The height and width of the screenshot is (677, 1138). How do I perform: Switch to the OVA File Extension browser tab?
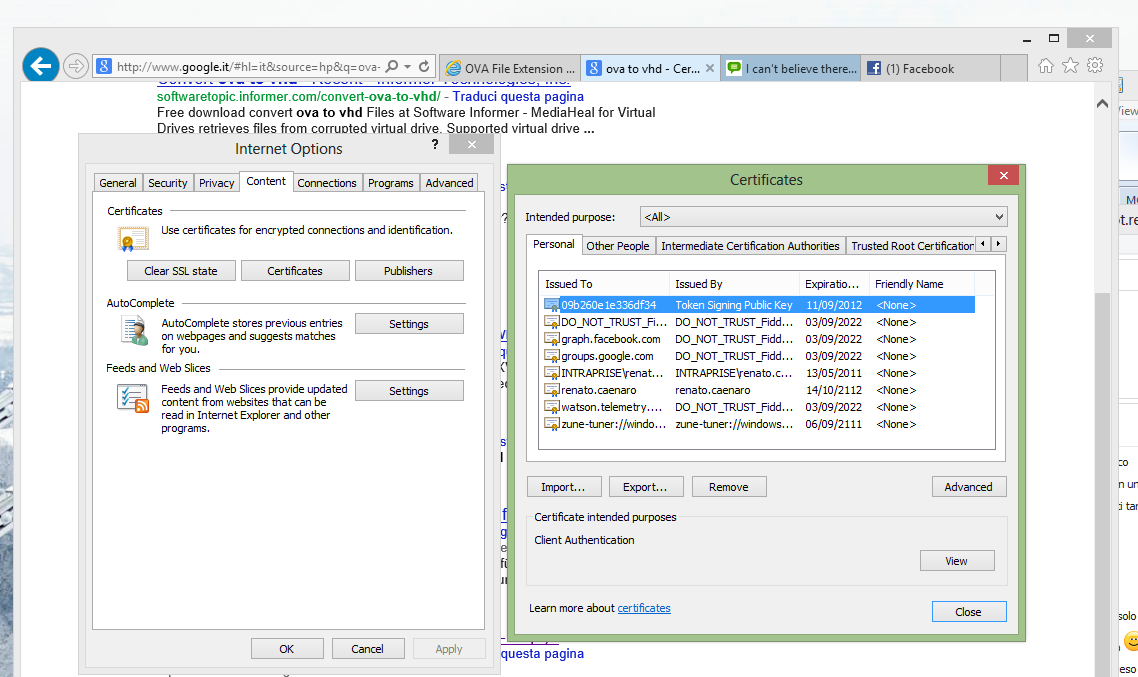click(x=511, y=68)
